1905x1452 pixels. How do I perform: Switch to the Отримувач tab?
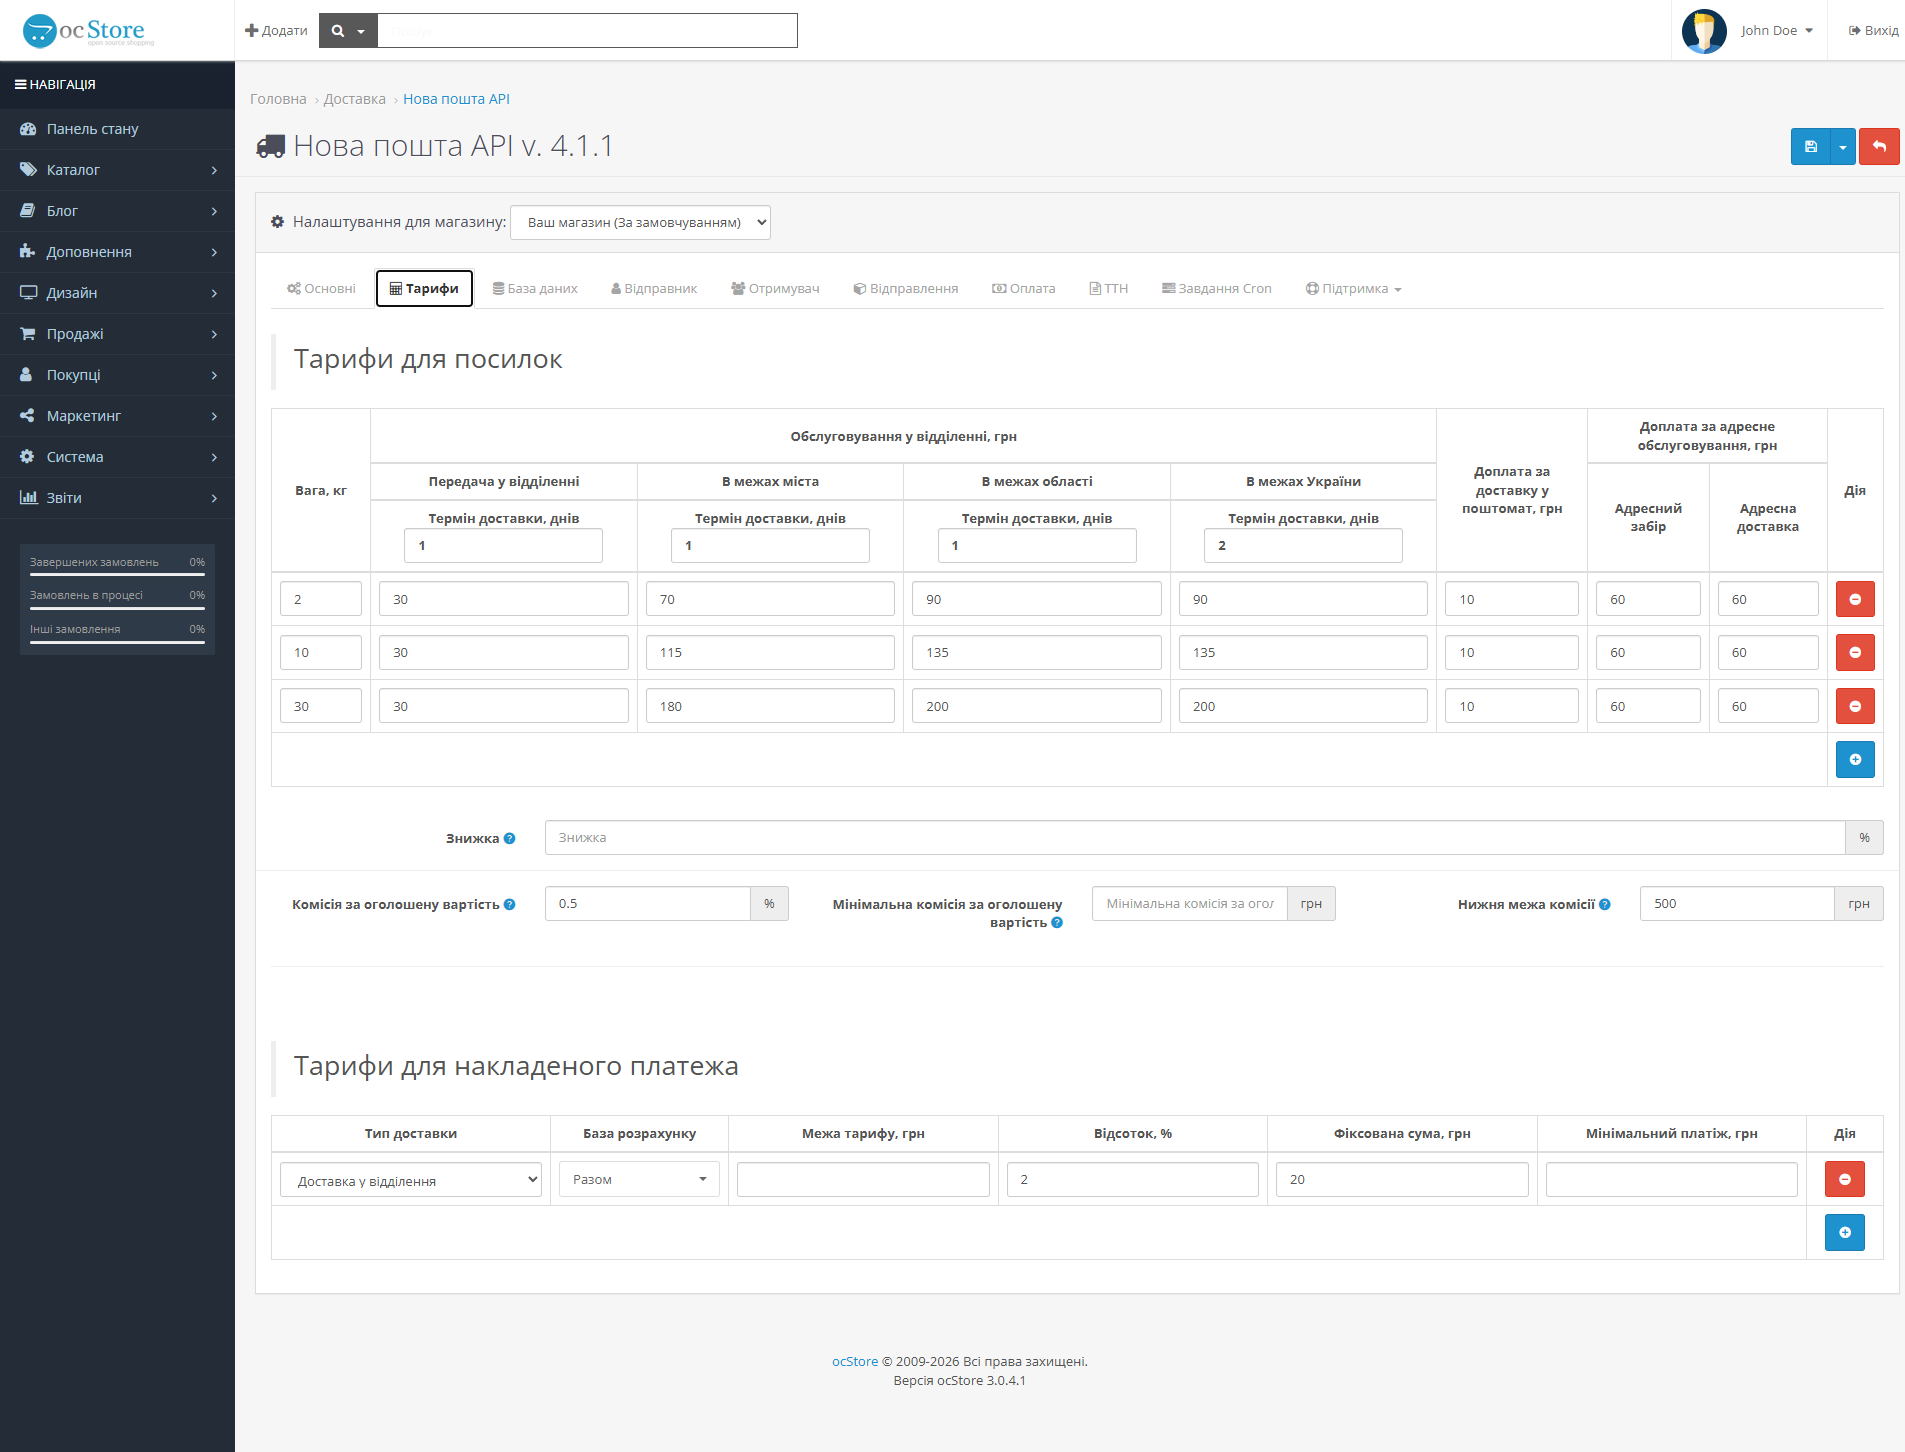(x=775, y=289)
